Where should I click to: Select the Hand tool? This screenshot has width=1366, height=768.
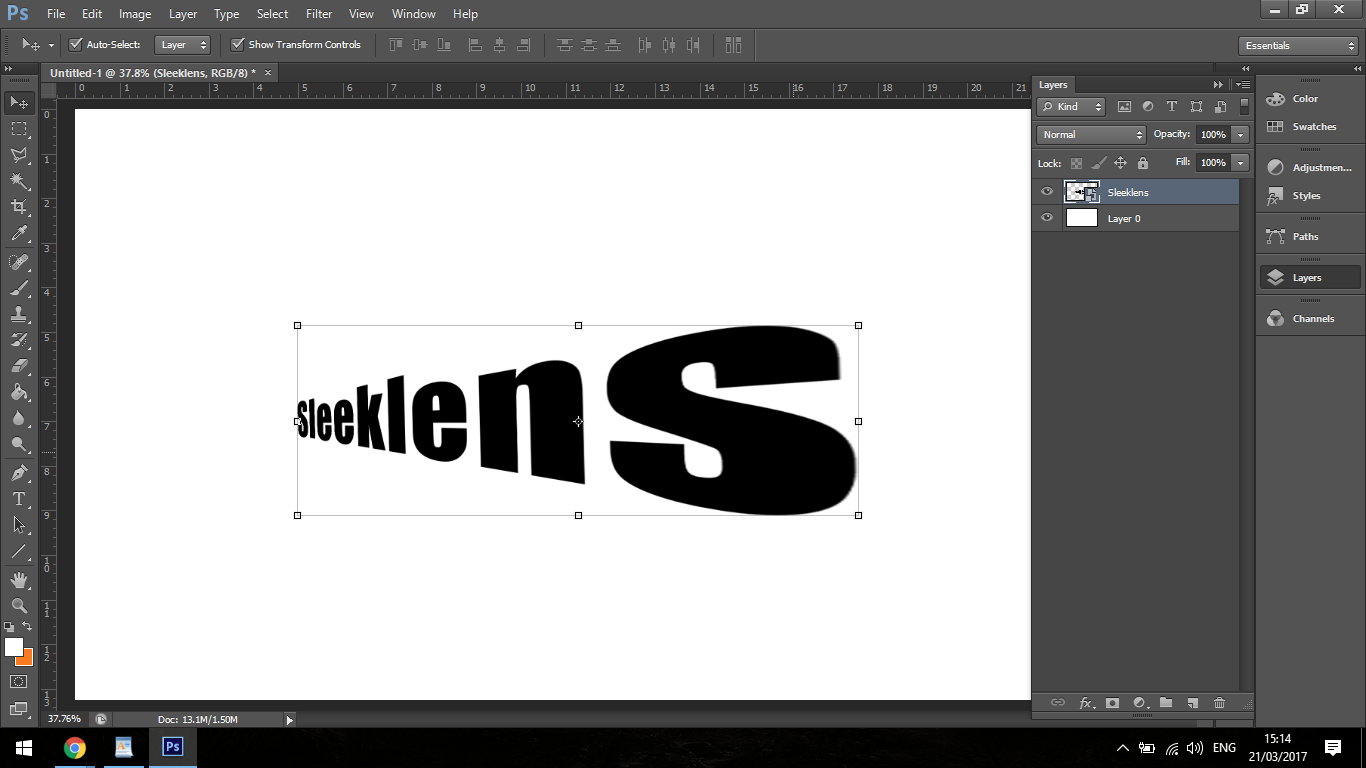coord(19,580)
